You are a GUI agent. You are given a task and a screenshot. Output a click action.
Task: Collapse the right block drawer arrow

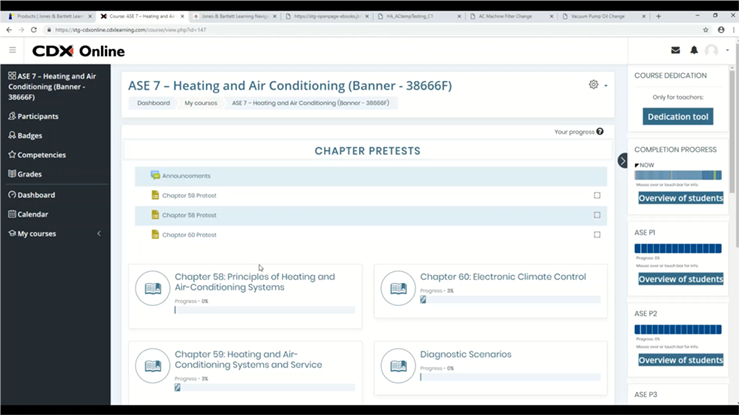623,161
